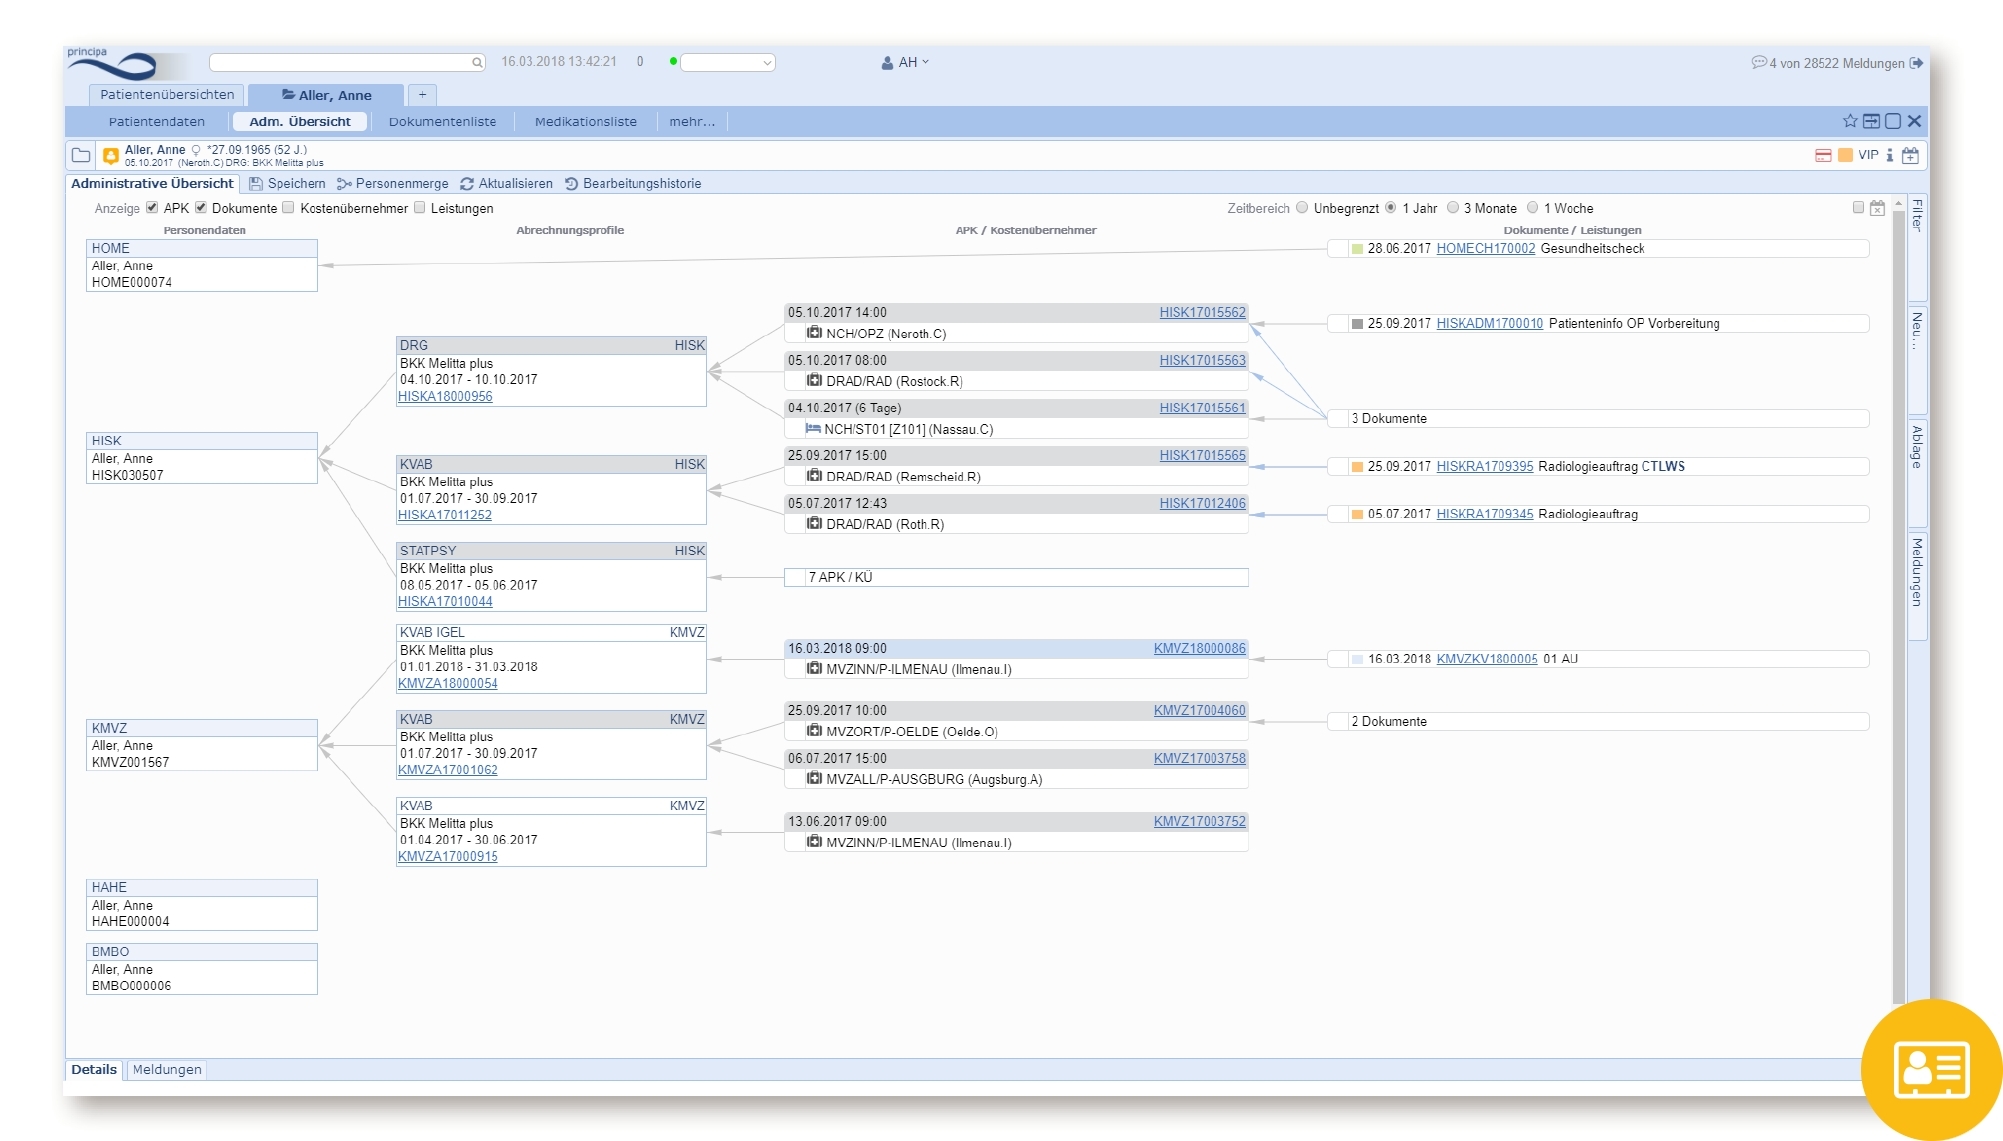Open the patient folder icon
The height and width of the screenshot is (1141, 2003).
[x=81, y=155]
